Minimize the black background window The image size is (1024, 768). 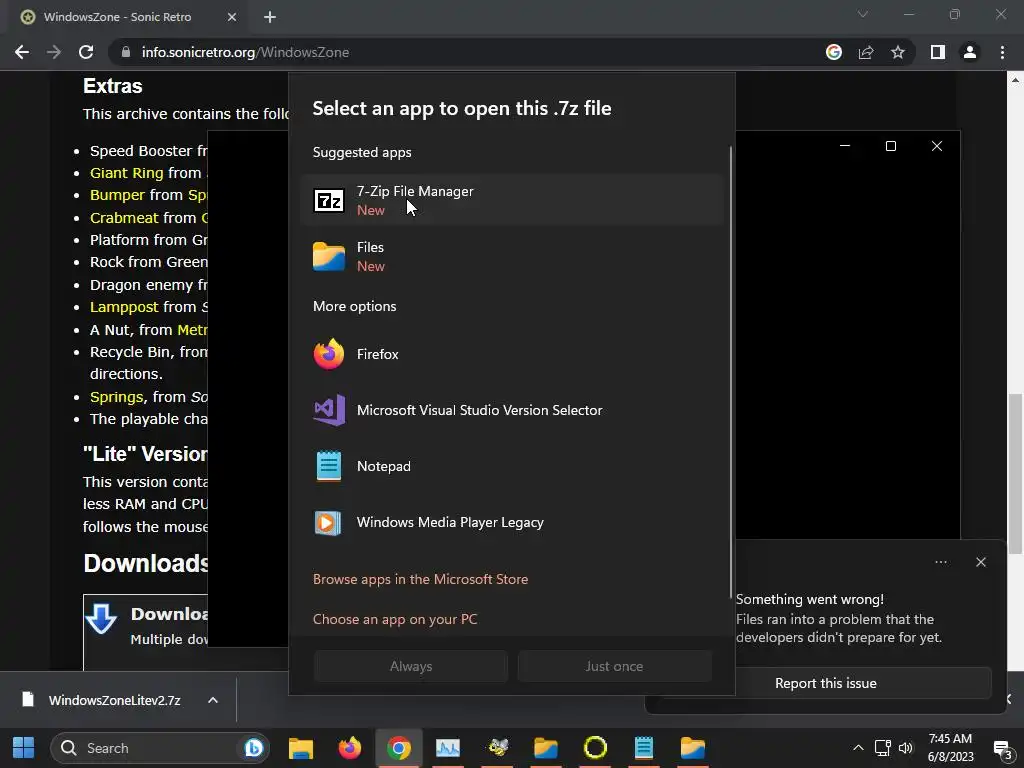pos(845,146)
